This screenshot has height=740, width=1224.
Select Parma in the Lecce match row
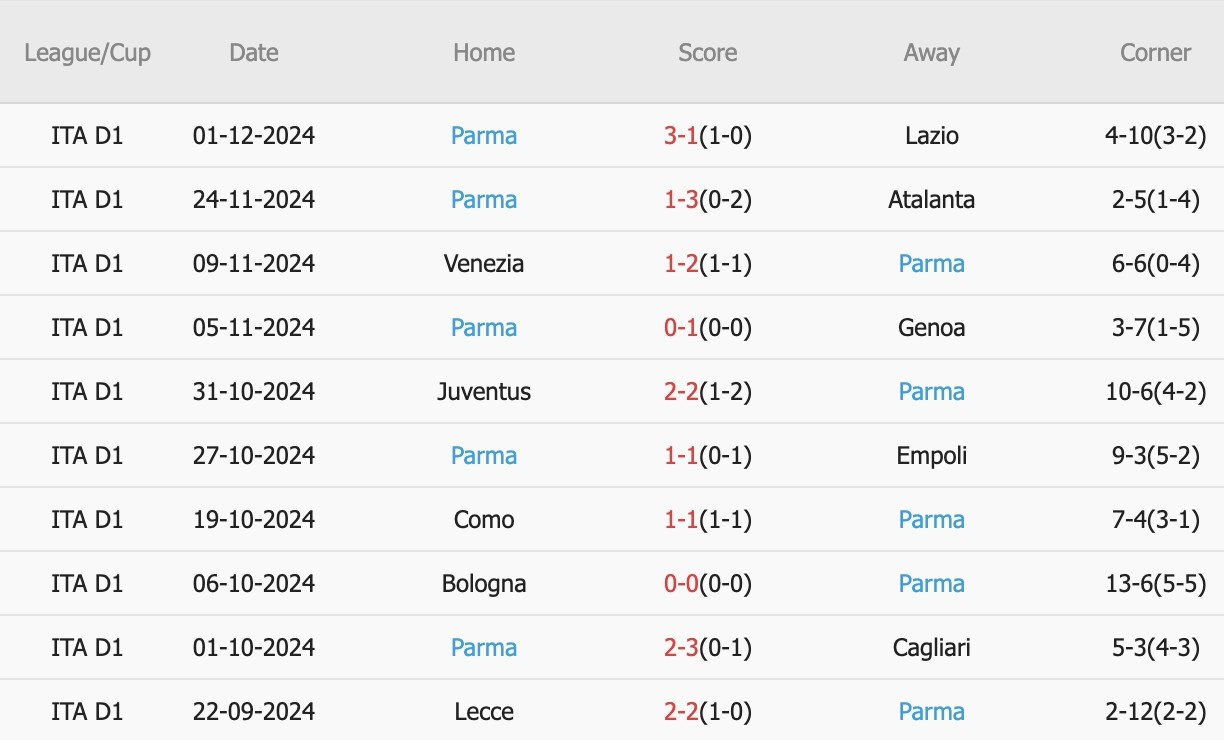click(x=932, y=711)
